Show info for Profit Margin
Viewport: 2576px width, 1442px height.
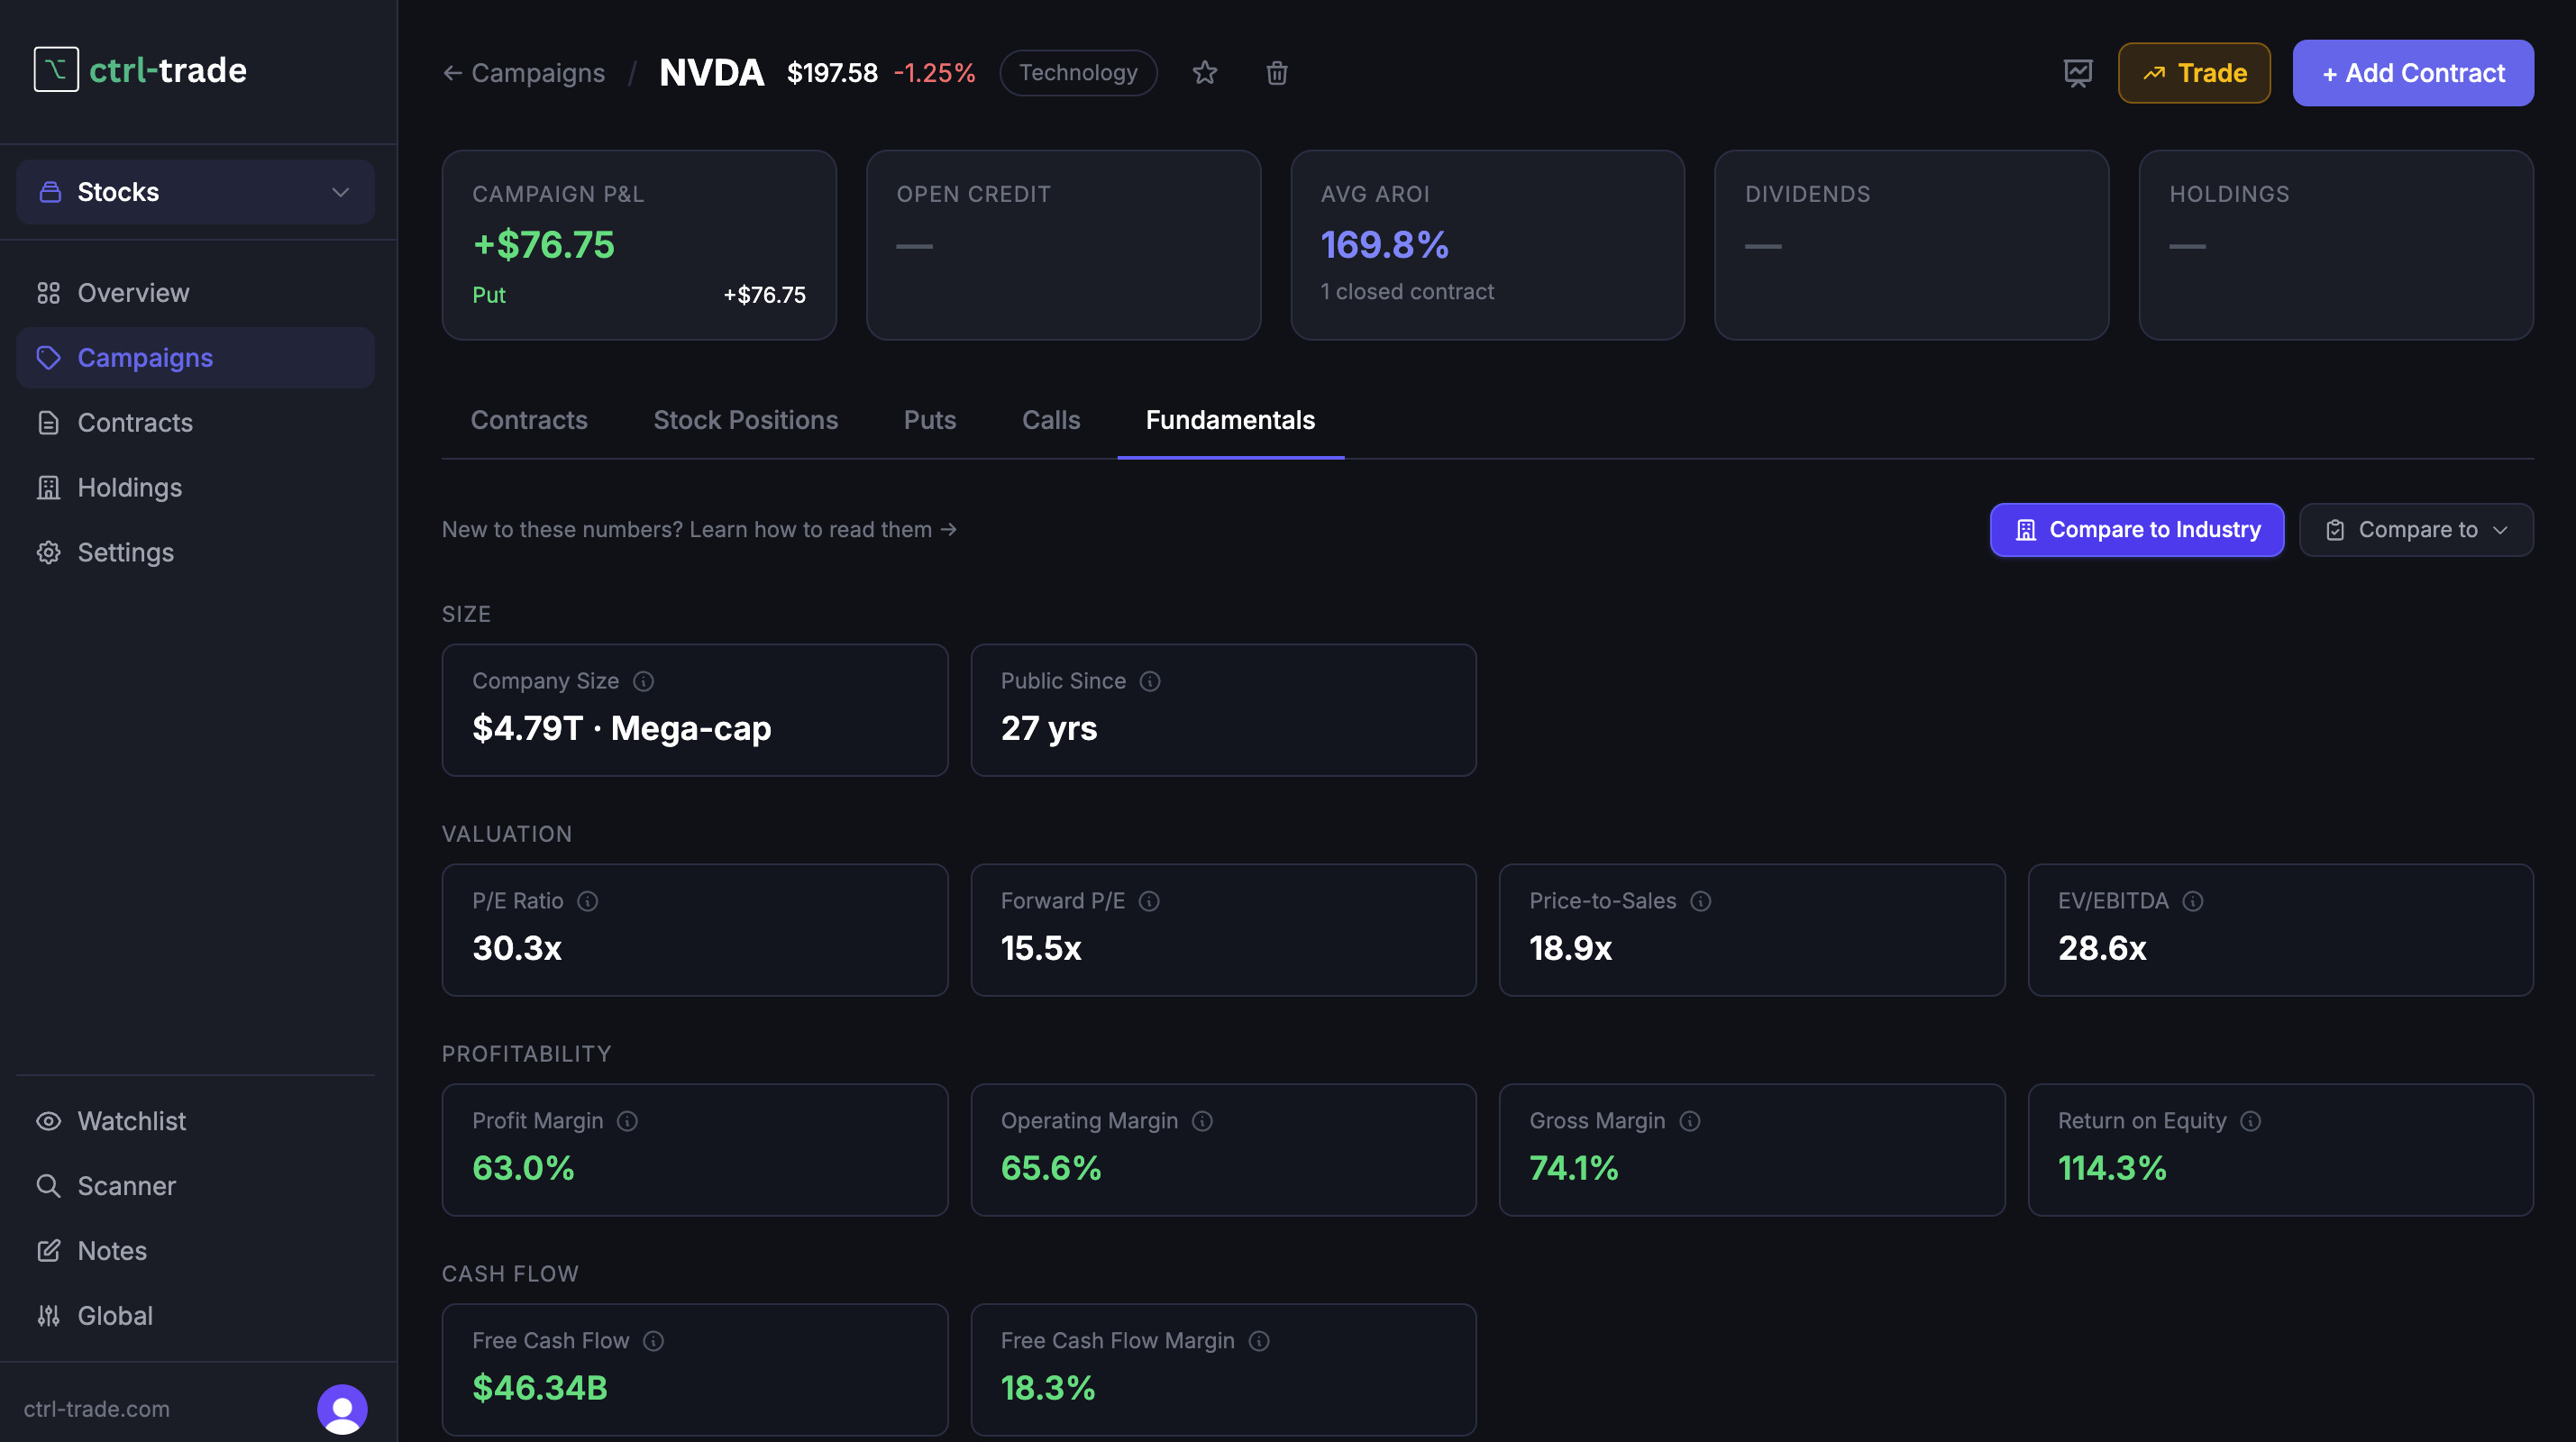tap(628, 1121)
